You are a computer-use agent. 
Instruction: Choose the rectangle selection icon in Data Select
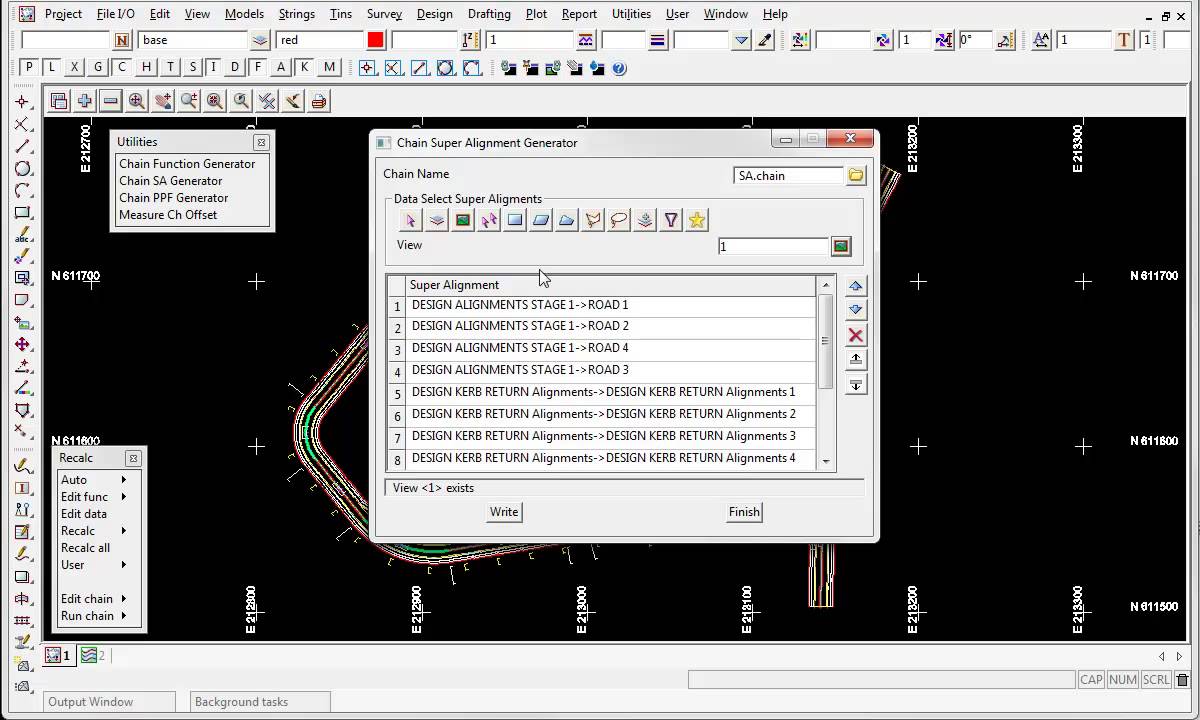515,220
